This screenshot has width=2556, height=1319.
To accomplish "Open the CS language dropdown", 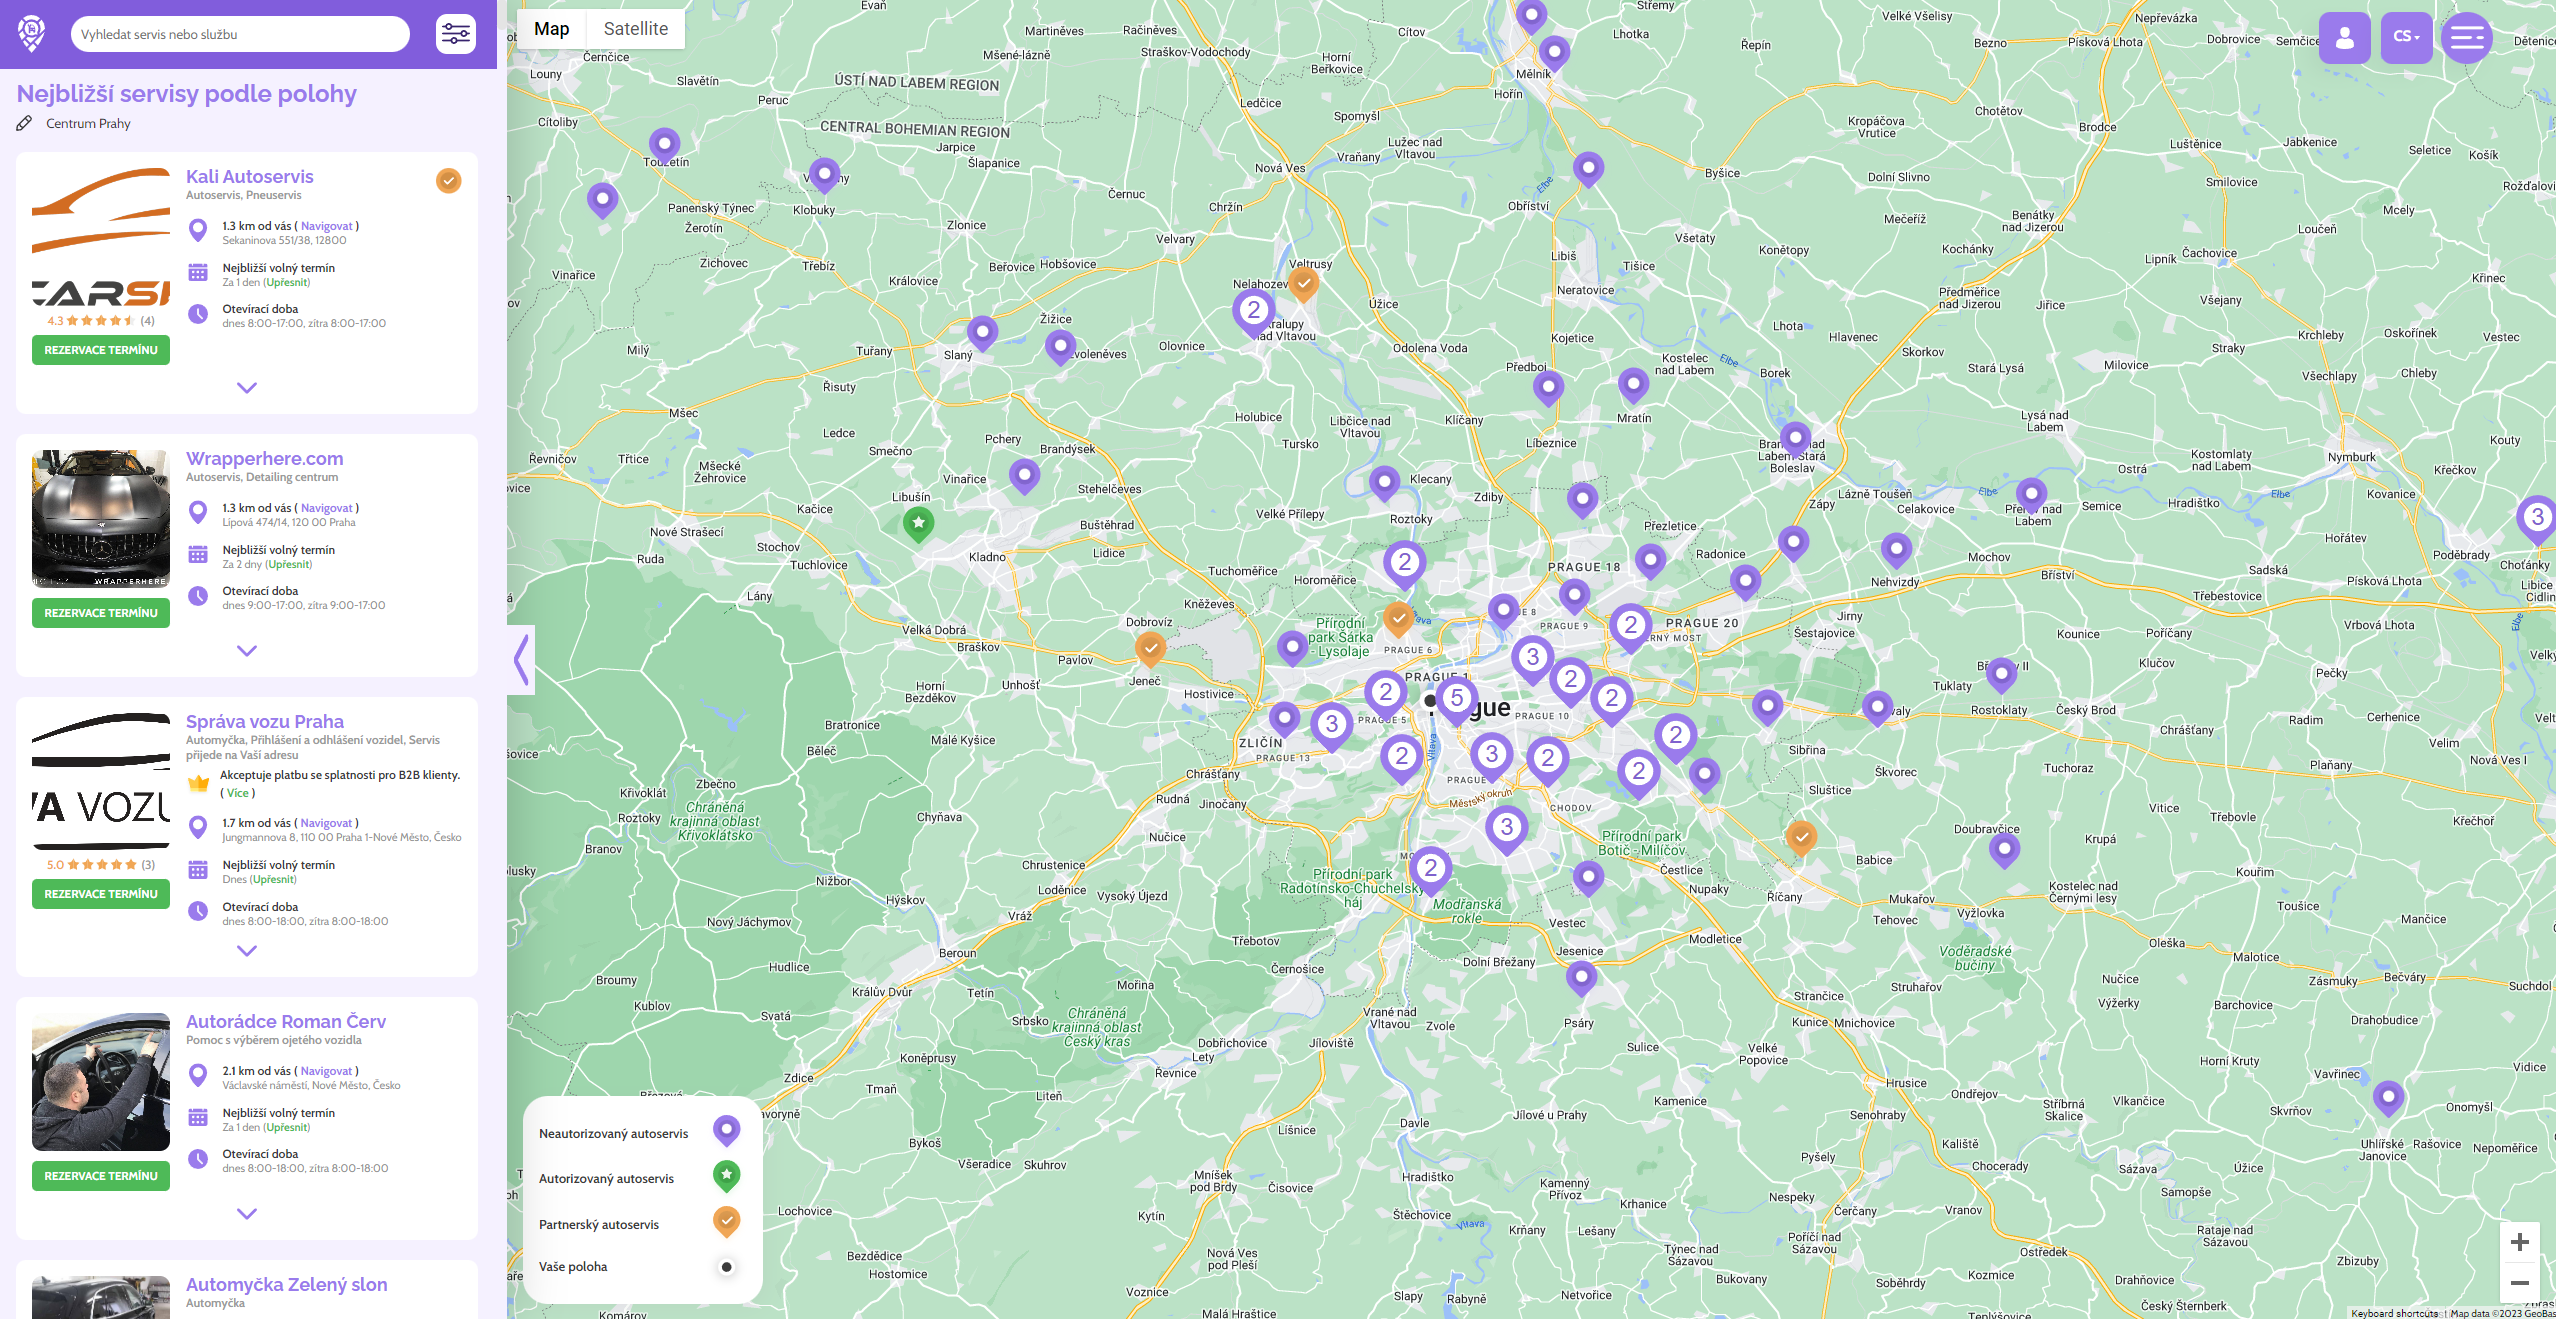I will (2406, 38).
